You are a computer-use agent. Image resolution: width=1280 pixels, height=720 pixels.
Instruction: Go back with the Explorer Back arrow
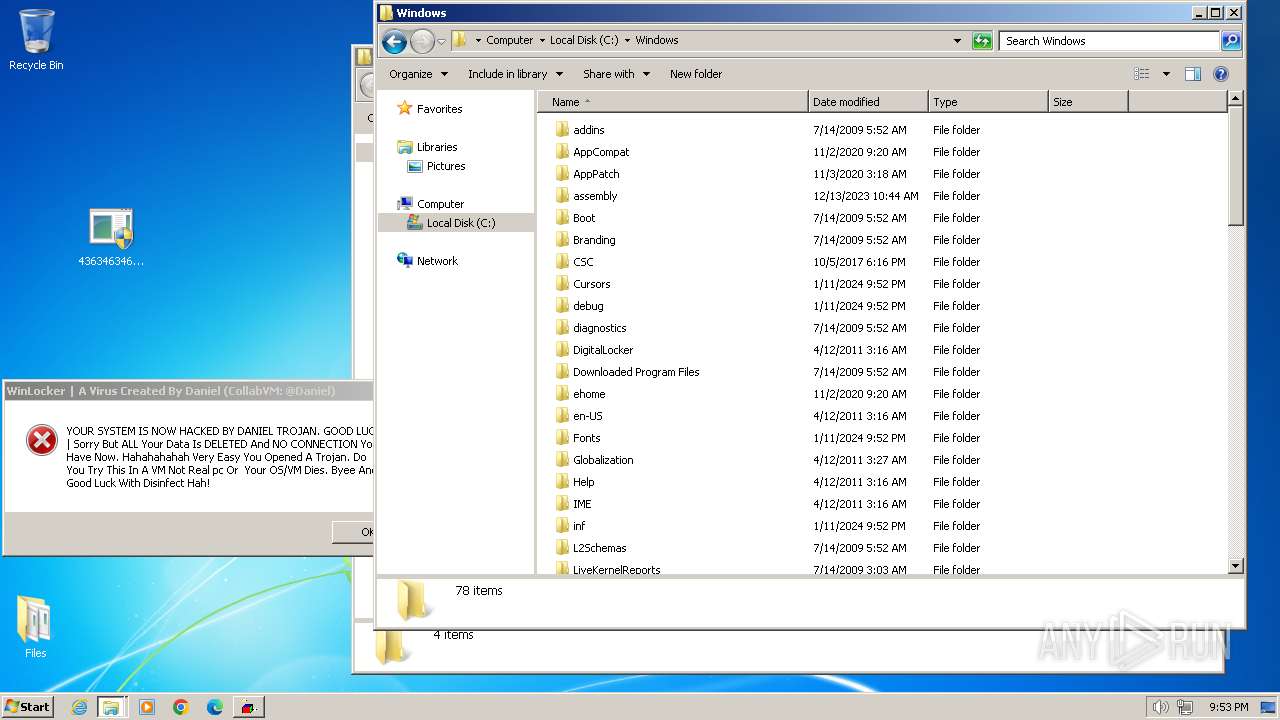[394, 41]
